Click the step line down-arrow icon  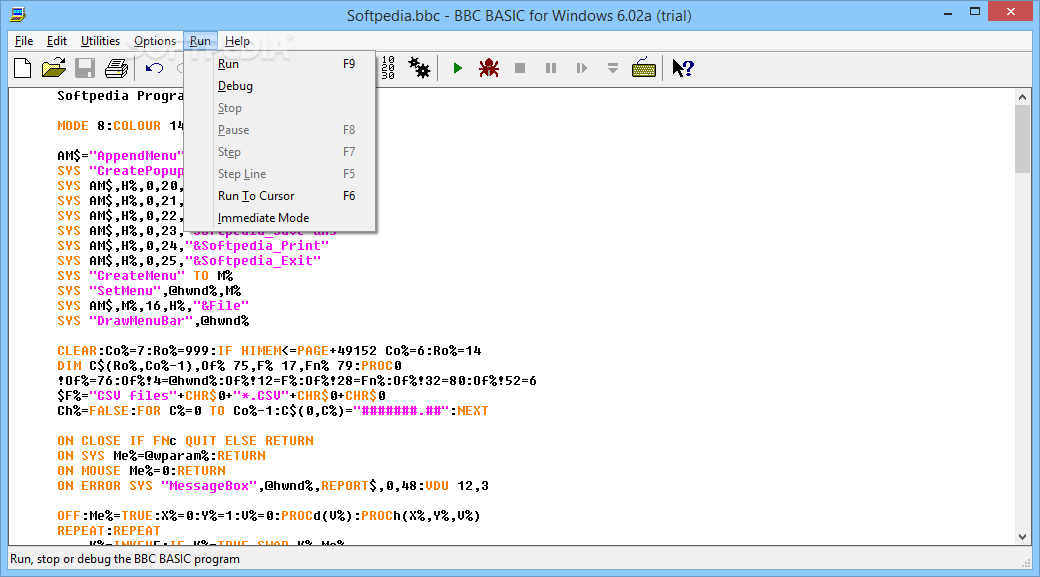coord(613,68)
